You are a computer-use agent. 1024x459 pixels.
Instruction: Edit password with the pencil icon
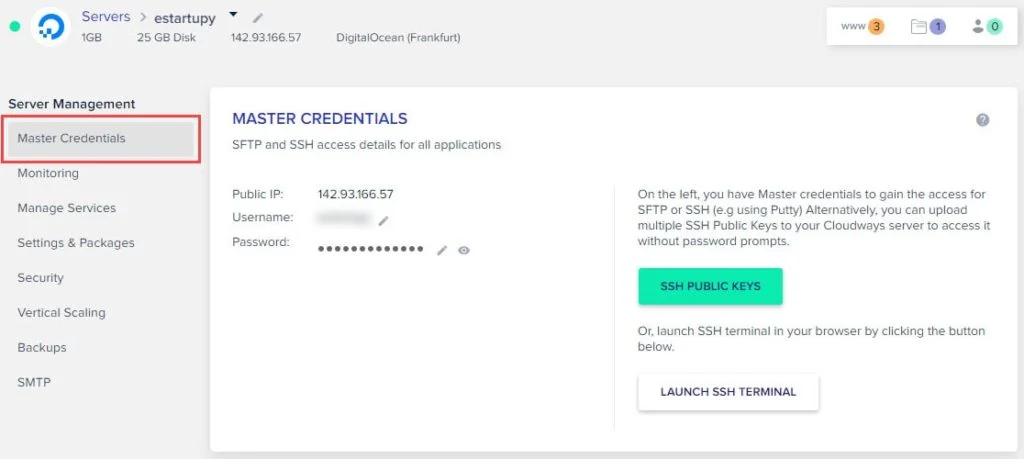coord(442,250)
